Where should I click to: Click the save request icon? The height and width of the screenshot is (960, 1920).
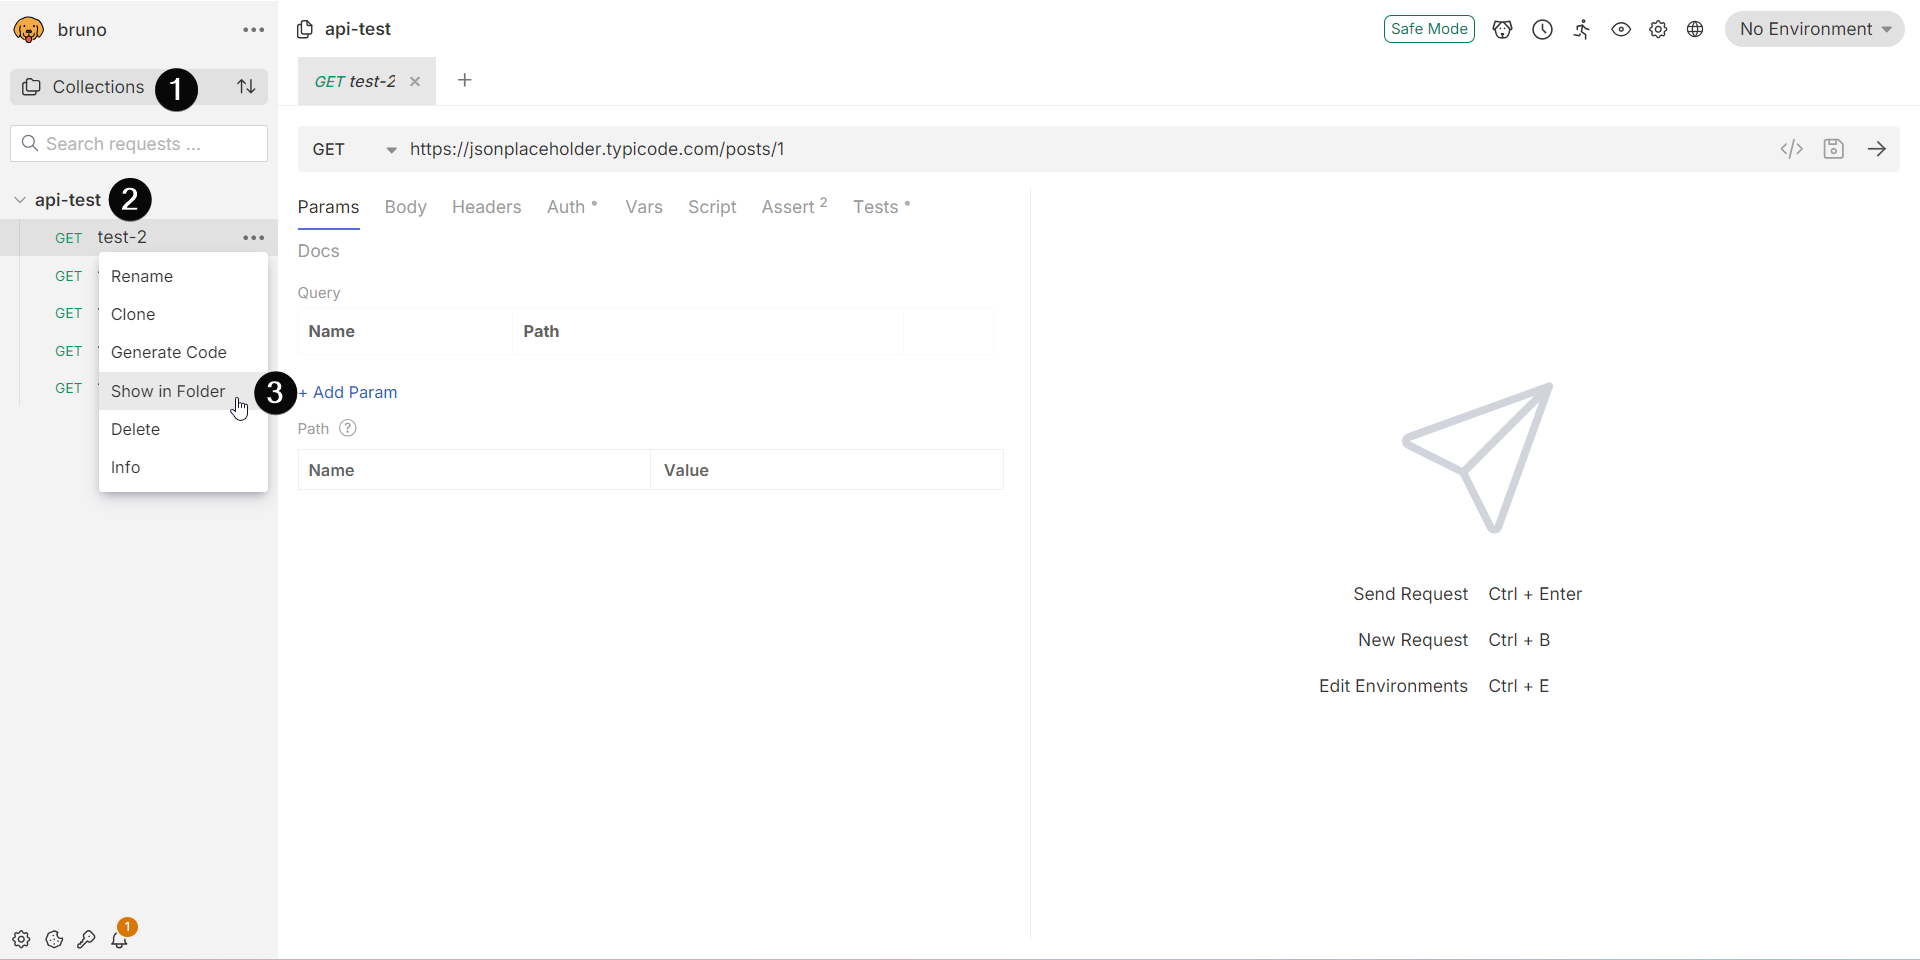coord(1833,149)
